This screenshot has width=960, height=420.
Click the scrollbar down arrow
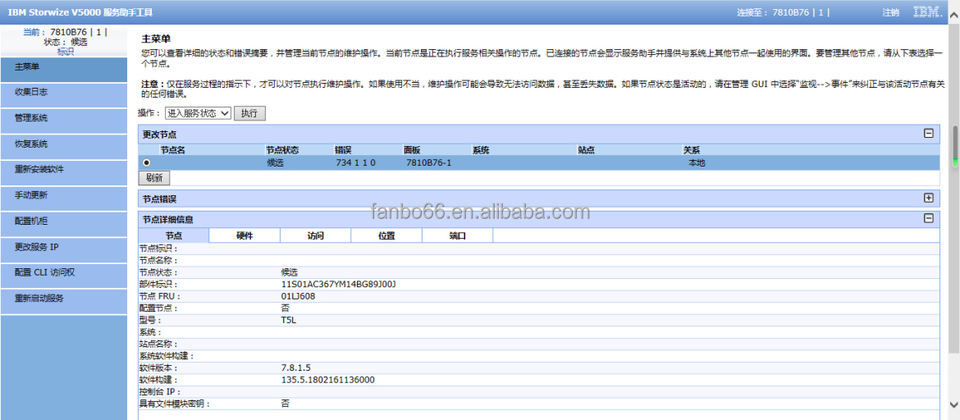coord(954,404)
